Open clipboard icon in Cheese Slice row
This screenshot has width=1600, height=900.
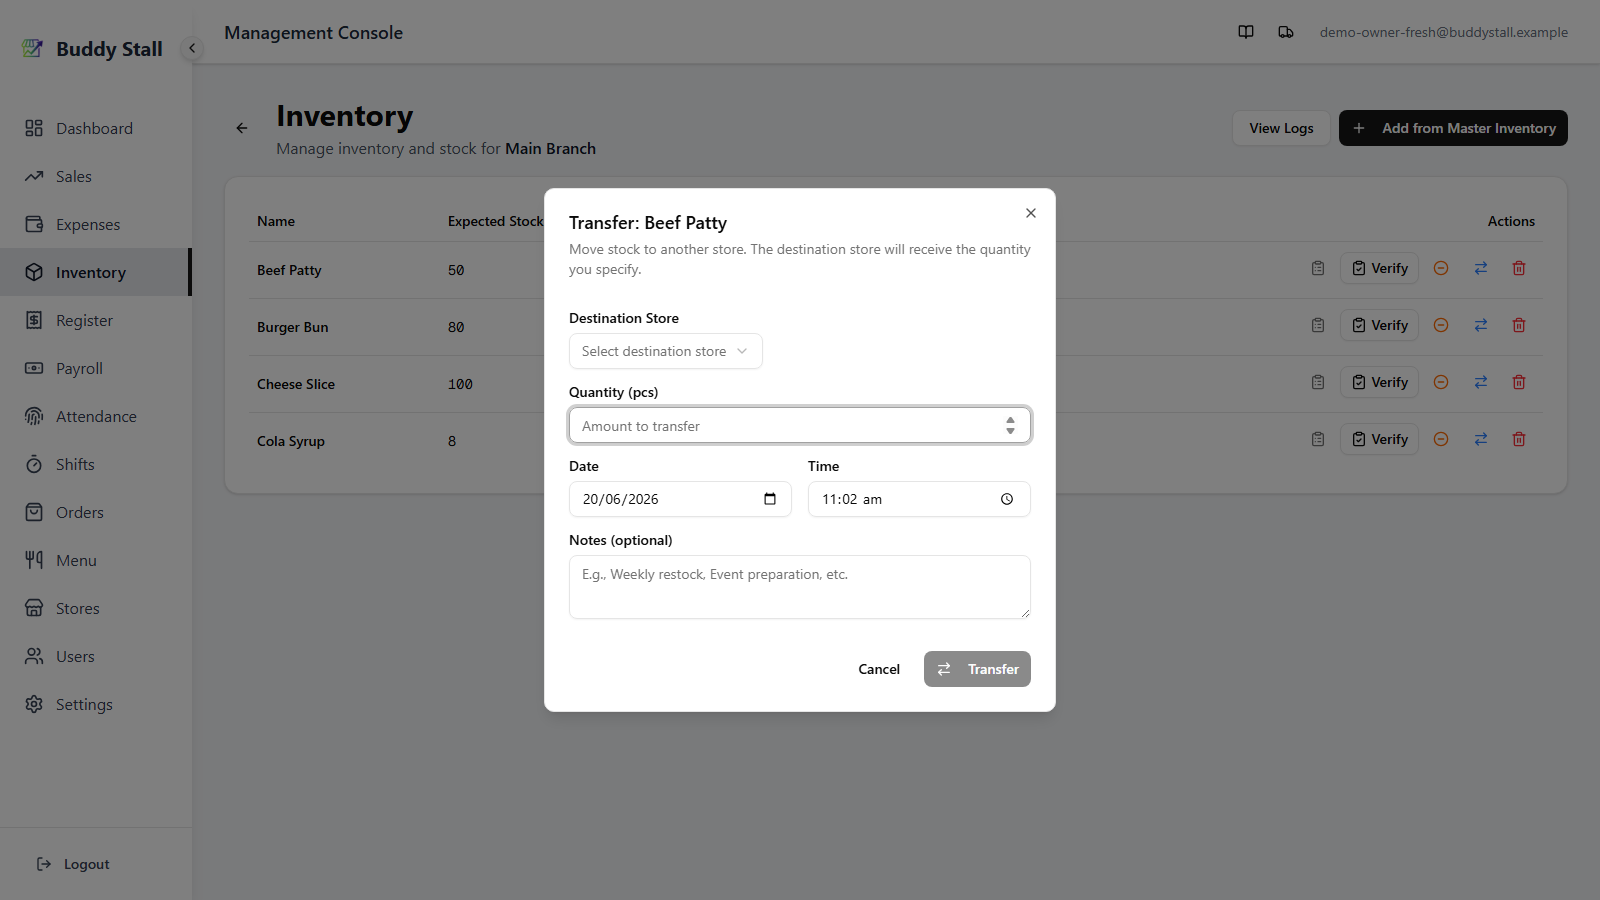click(x=1318, y=382)
